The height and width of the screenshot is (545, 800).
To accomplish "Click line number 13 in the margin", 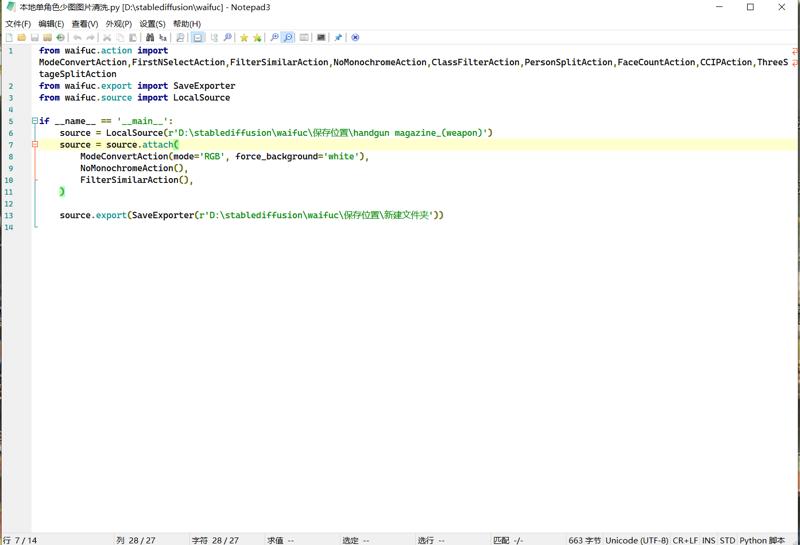I will [x=9, y=215].
